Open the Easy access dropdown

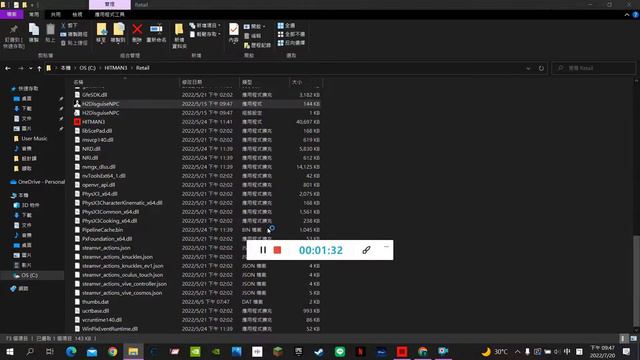pyautogui.click(x=205, y=34)
